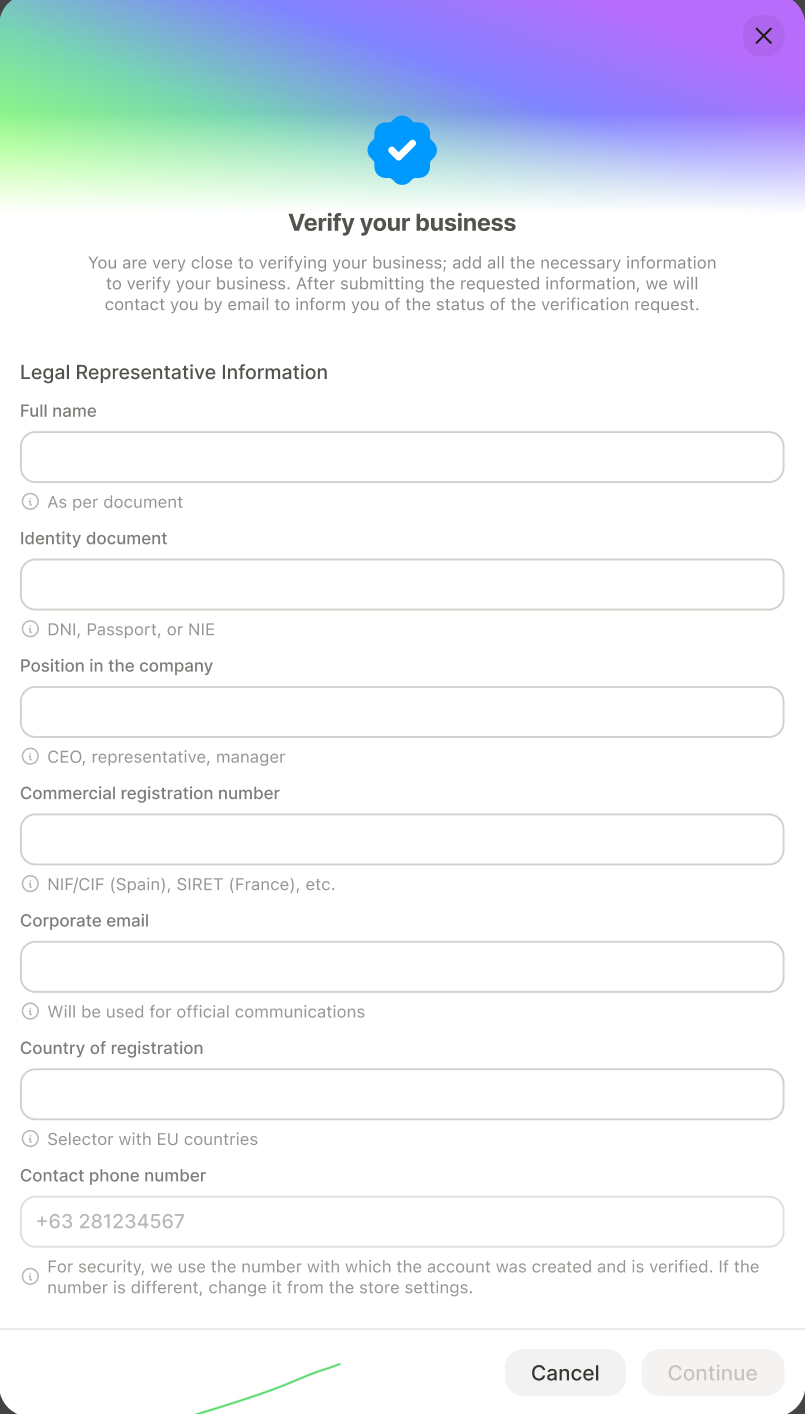Click the Continue button

712,1373
